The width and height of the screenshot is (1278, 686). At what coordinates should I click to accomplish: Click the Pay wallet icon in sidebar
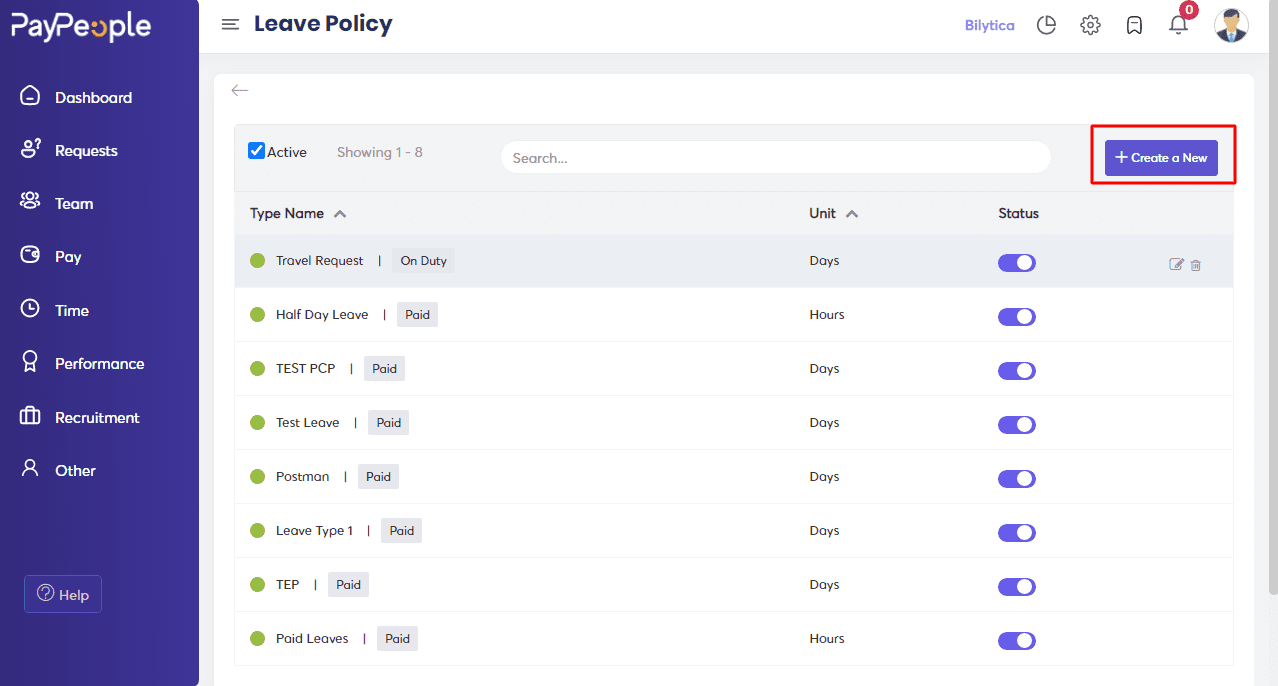click(x=31, y=256)
